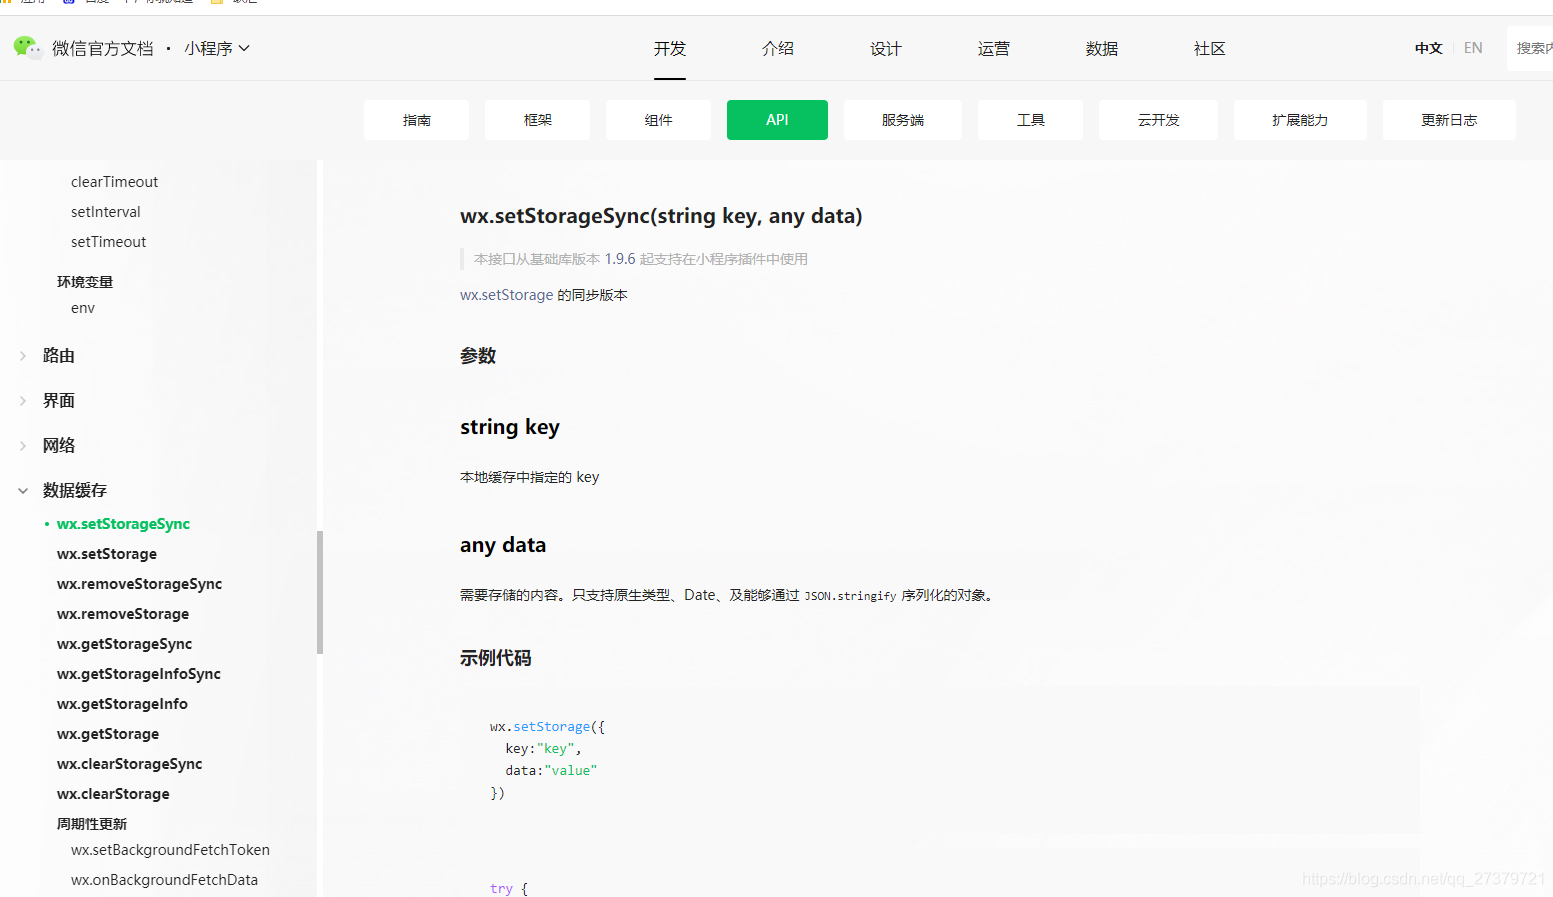Open wx.getStorageInfoSync in sidebar

point(139,674)
